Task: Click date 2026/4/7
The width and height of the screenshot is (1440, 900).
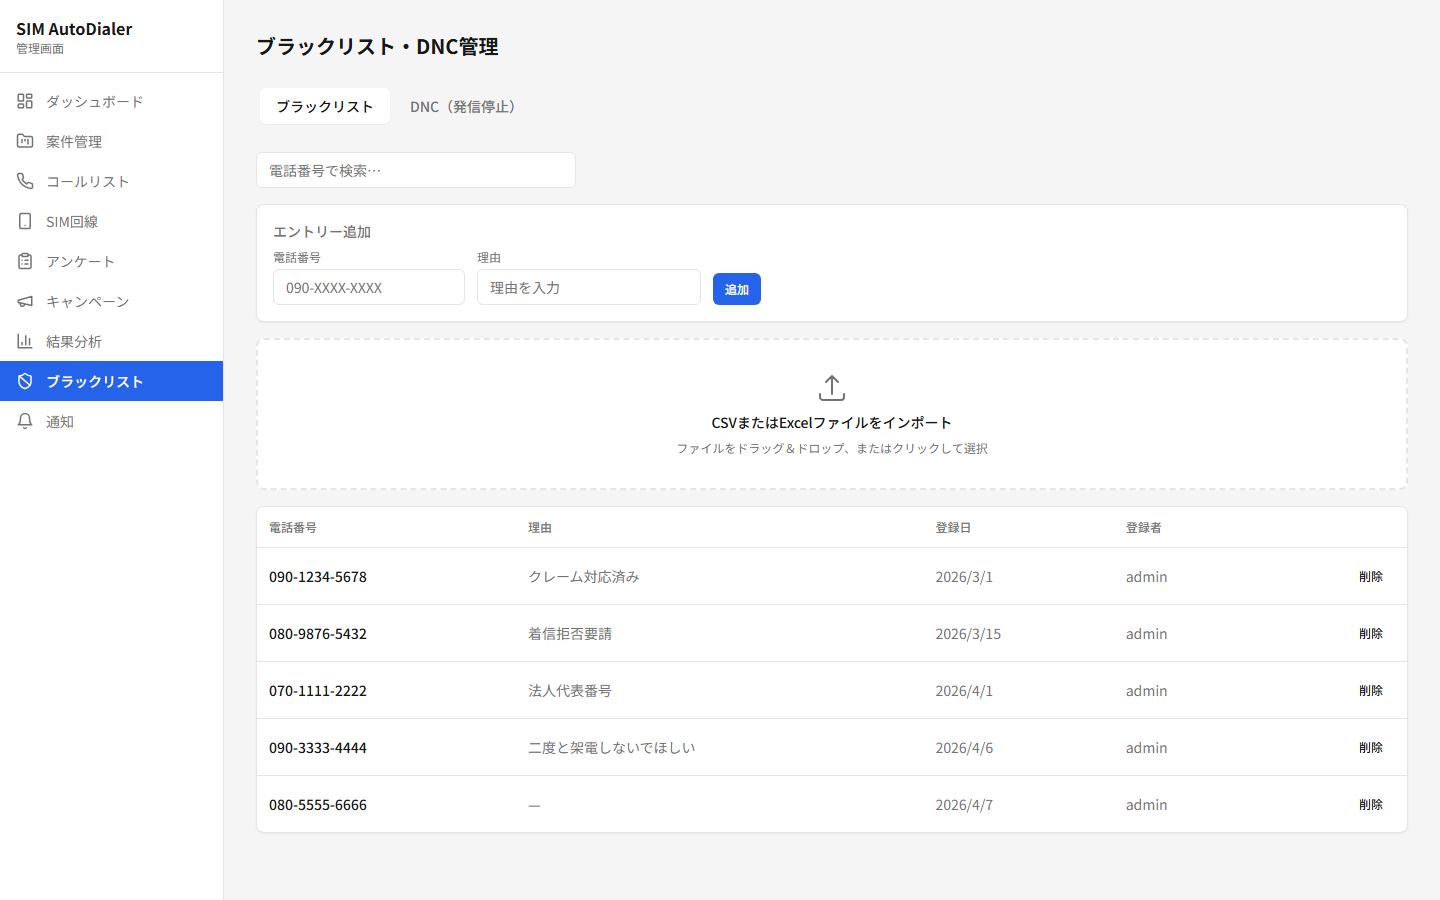Action: [x=964, y=805]
